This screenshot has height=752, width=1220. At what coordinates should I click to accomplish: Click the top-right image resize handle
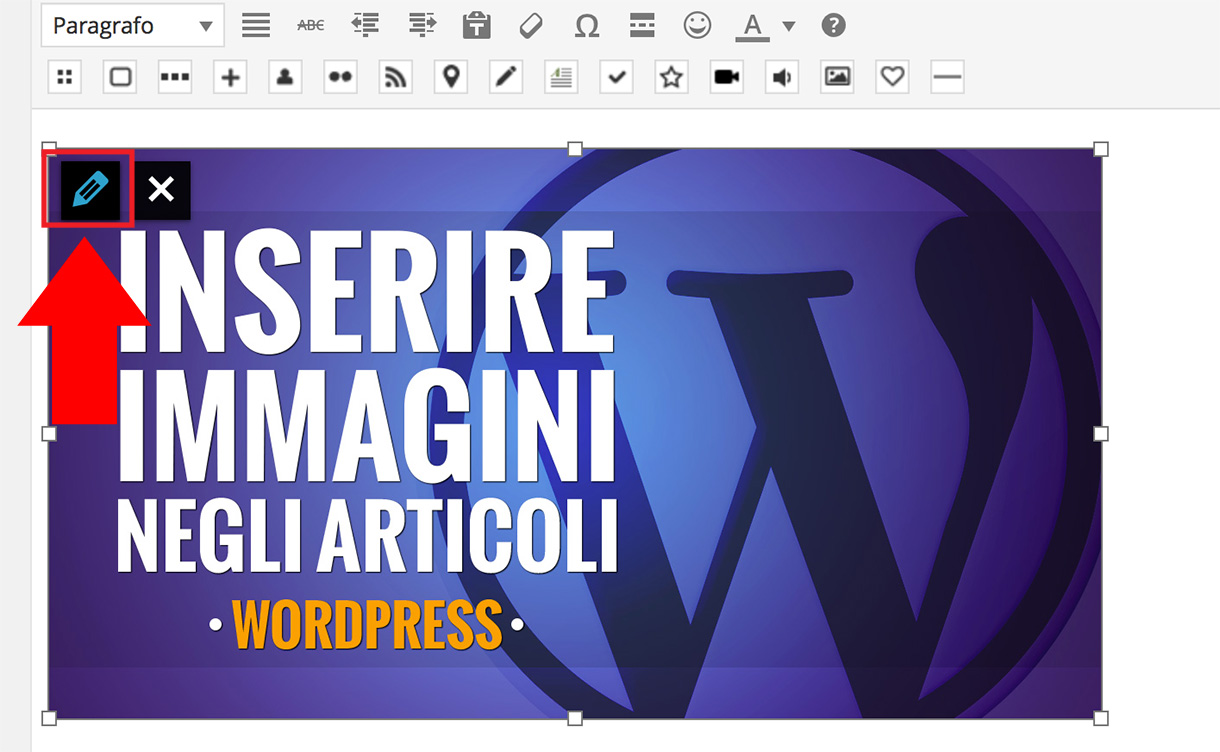1101,149
